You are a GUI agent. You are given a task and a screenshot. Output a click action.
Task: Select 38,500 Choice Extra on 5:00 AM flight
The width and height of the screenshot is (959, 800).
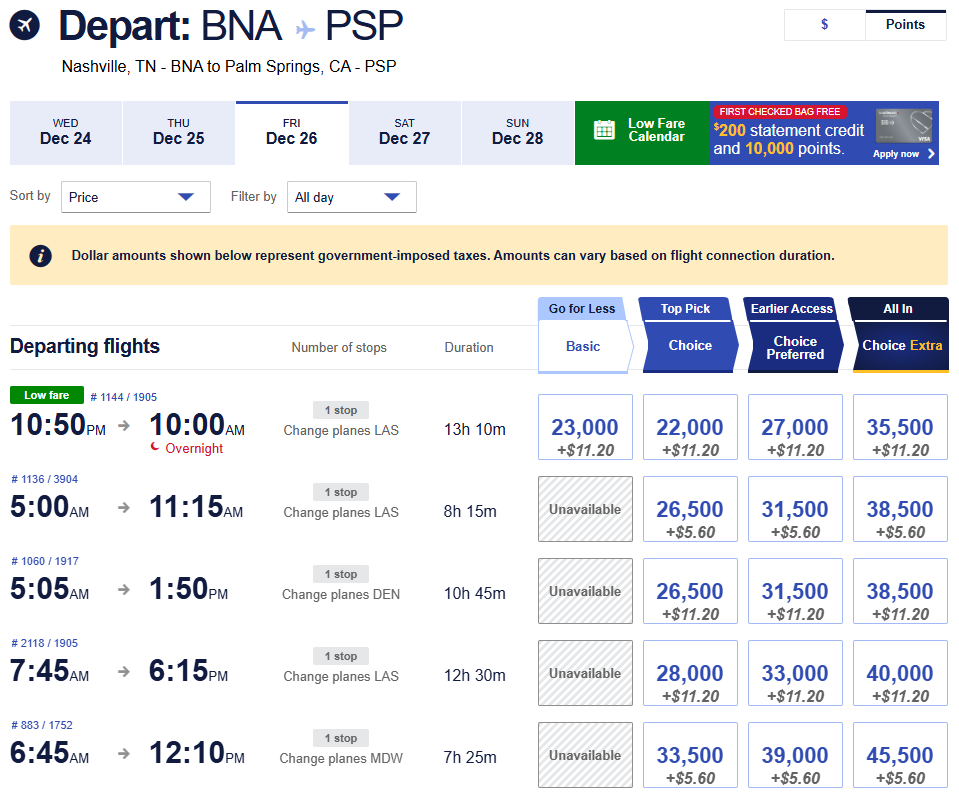coord(900,509)
